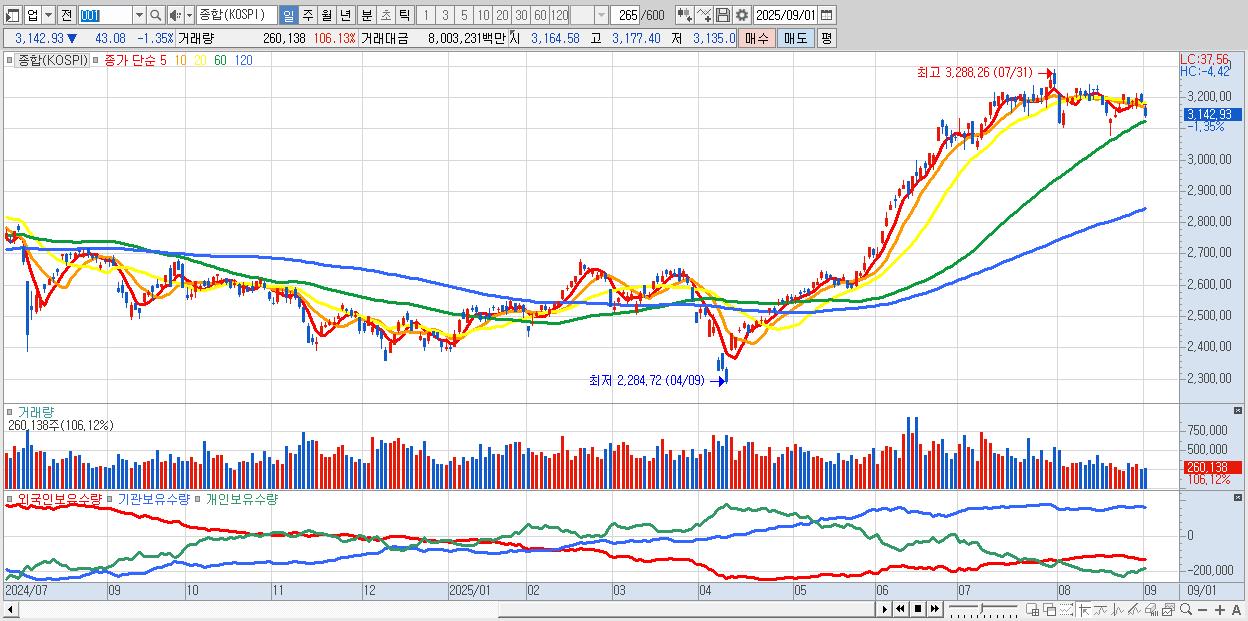
Task: Expand the code history dropdown arrow
Action: click(x=139, y=15)
